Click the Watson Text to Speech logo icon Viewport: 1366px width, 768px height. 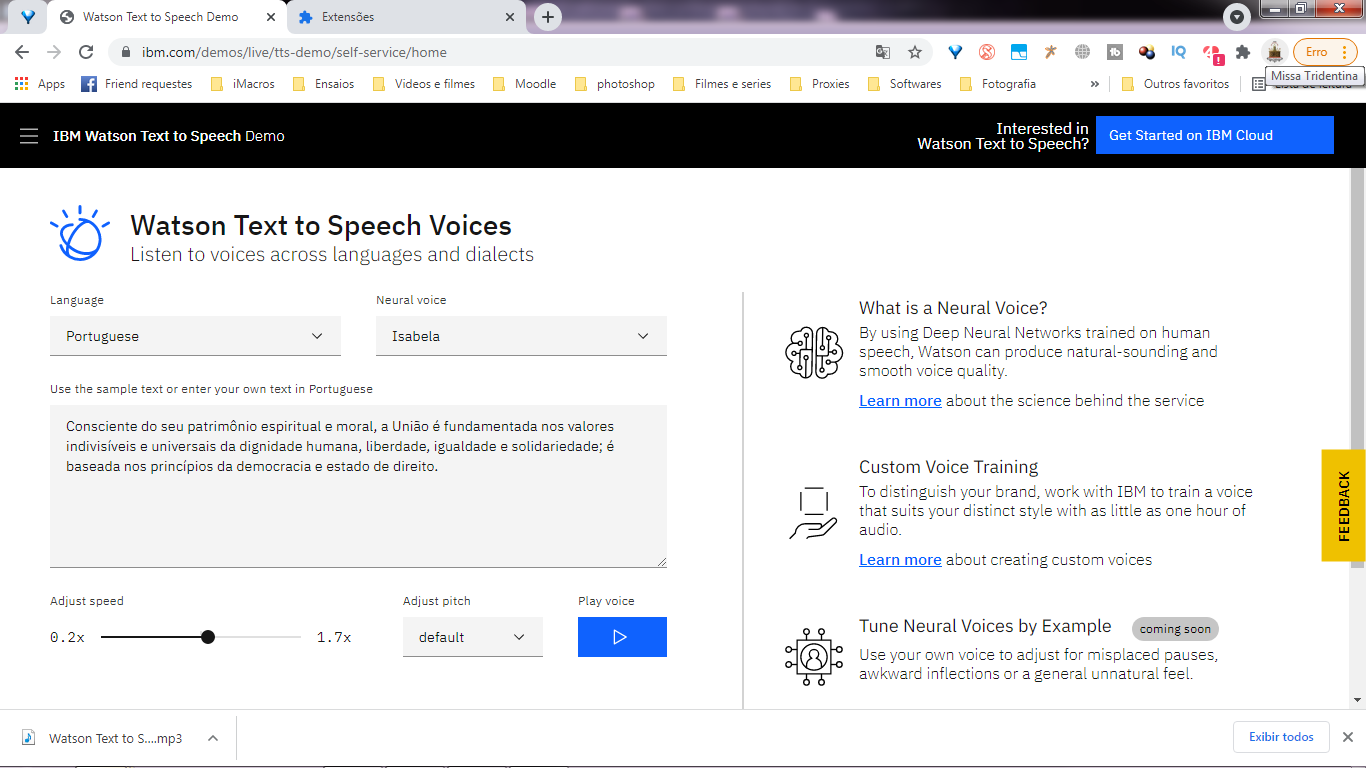[x=79, y=233]
